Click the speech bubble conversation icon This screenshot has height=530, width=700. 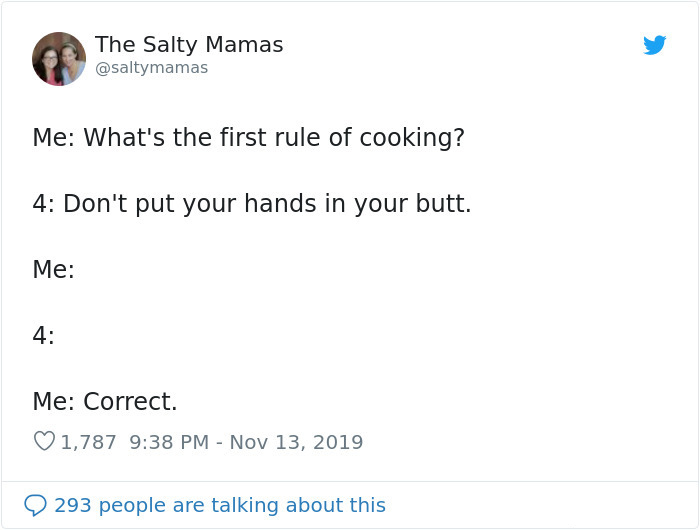[x=35, y=505]
